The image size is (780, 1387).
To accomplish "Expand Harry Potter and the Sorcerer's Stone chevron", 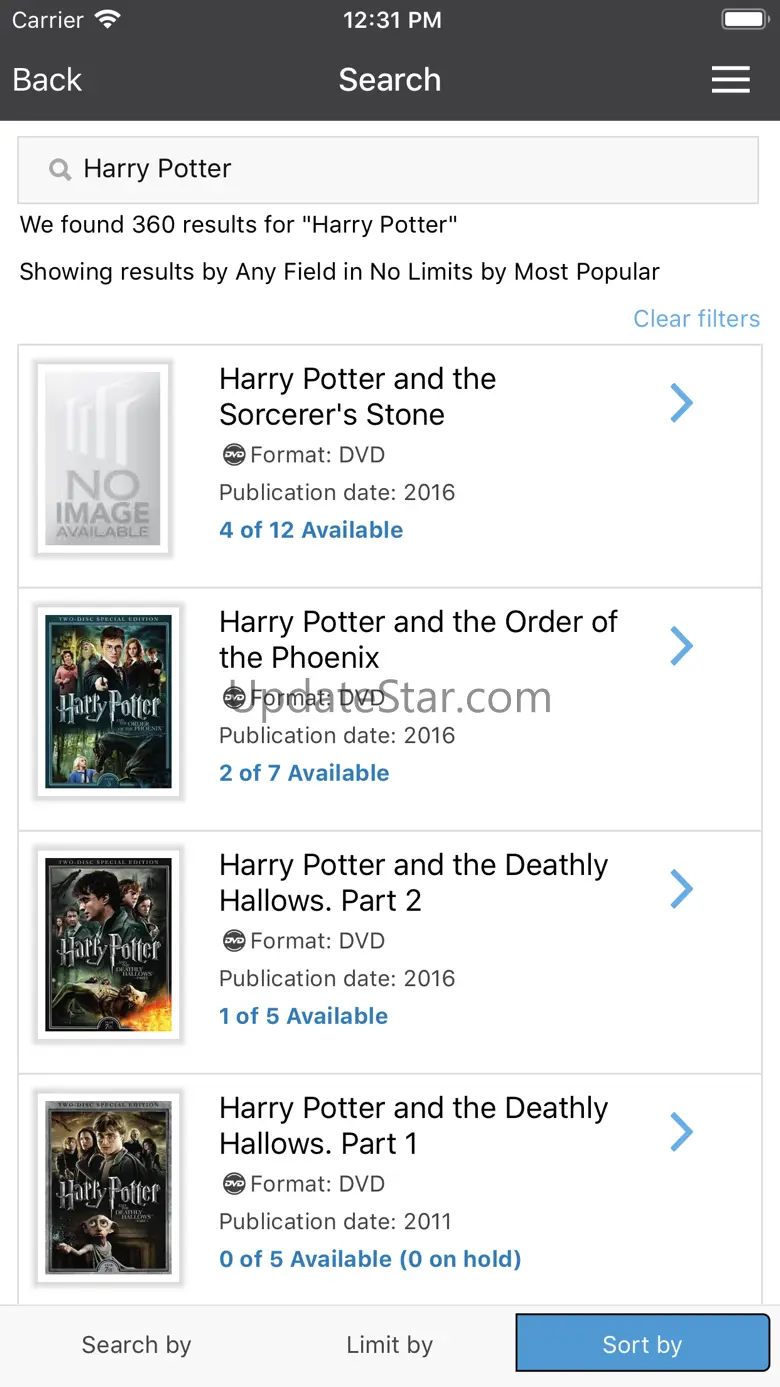I will [681, 403].
